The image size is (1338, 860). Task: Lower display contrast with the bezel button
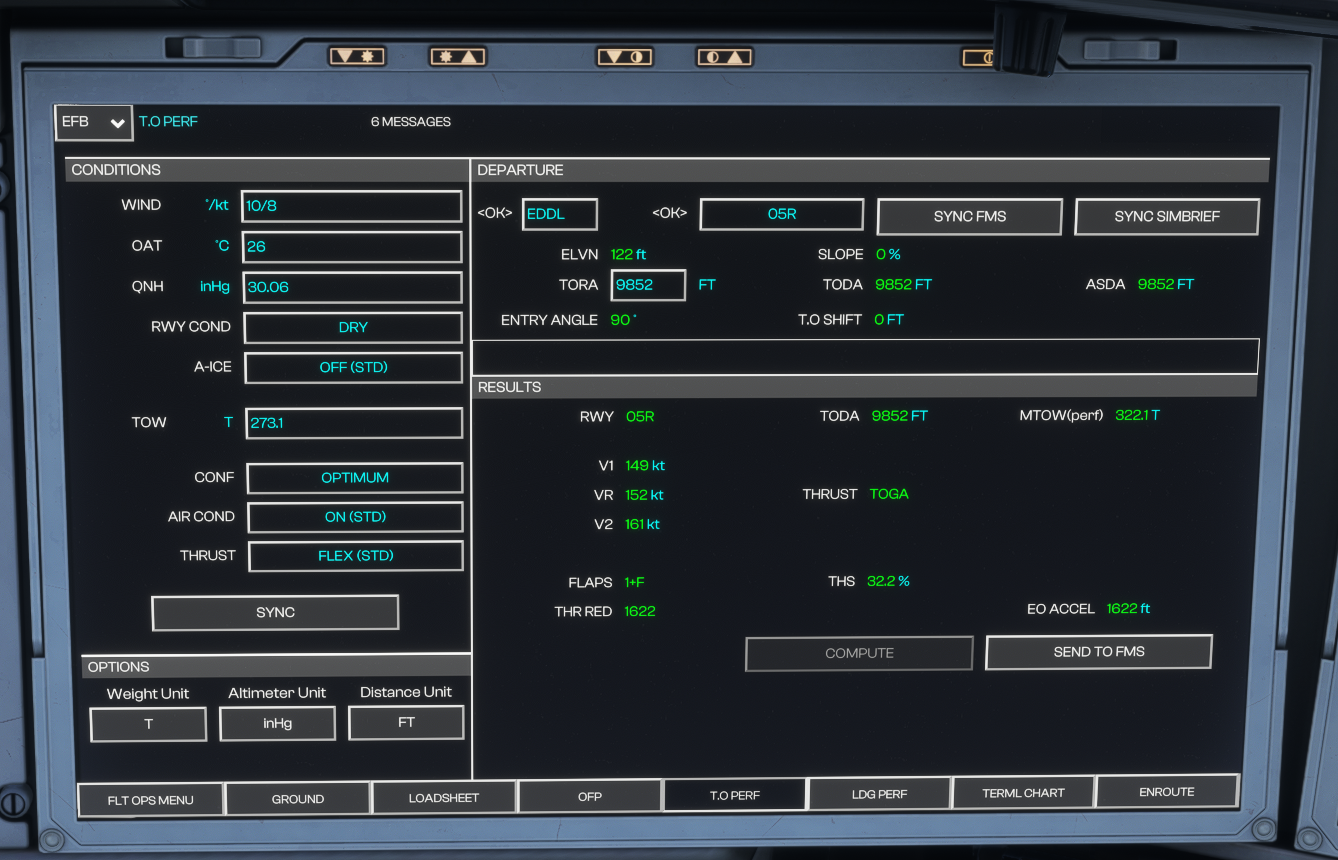pyautogui.click(x=625, y=57)
